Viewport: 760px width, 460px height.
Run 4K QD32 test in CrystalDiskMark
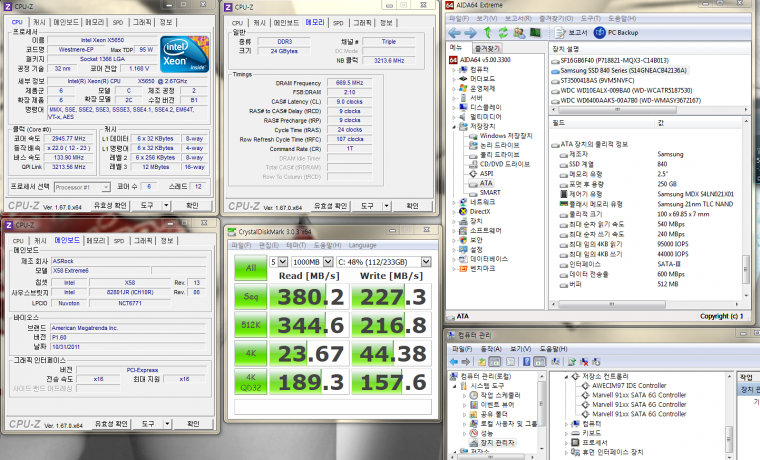[x=251, y=382]
